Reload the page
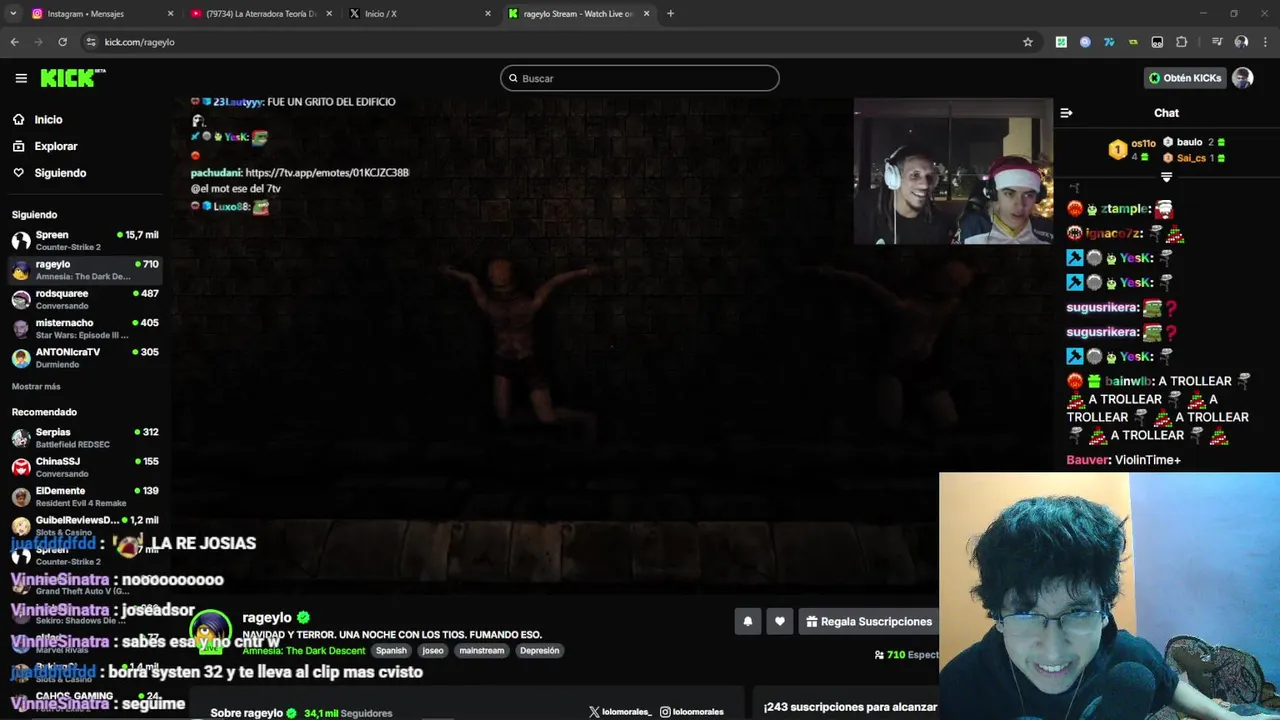The image size is (1280, 720). pyautogui.click(x=62, y=42)
